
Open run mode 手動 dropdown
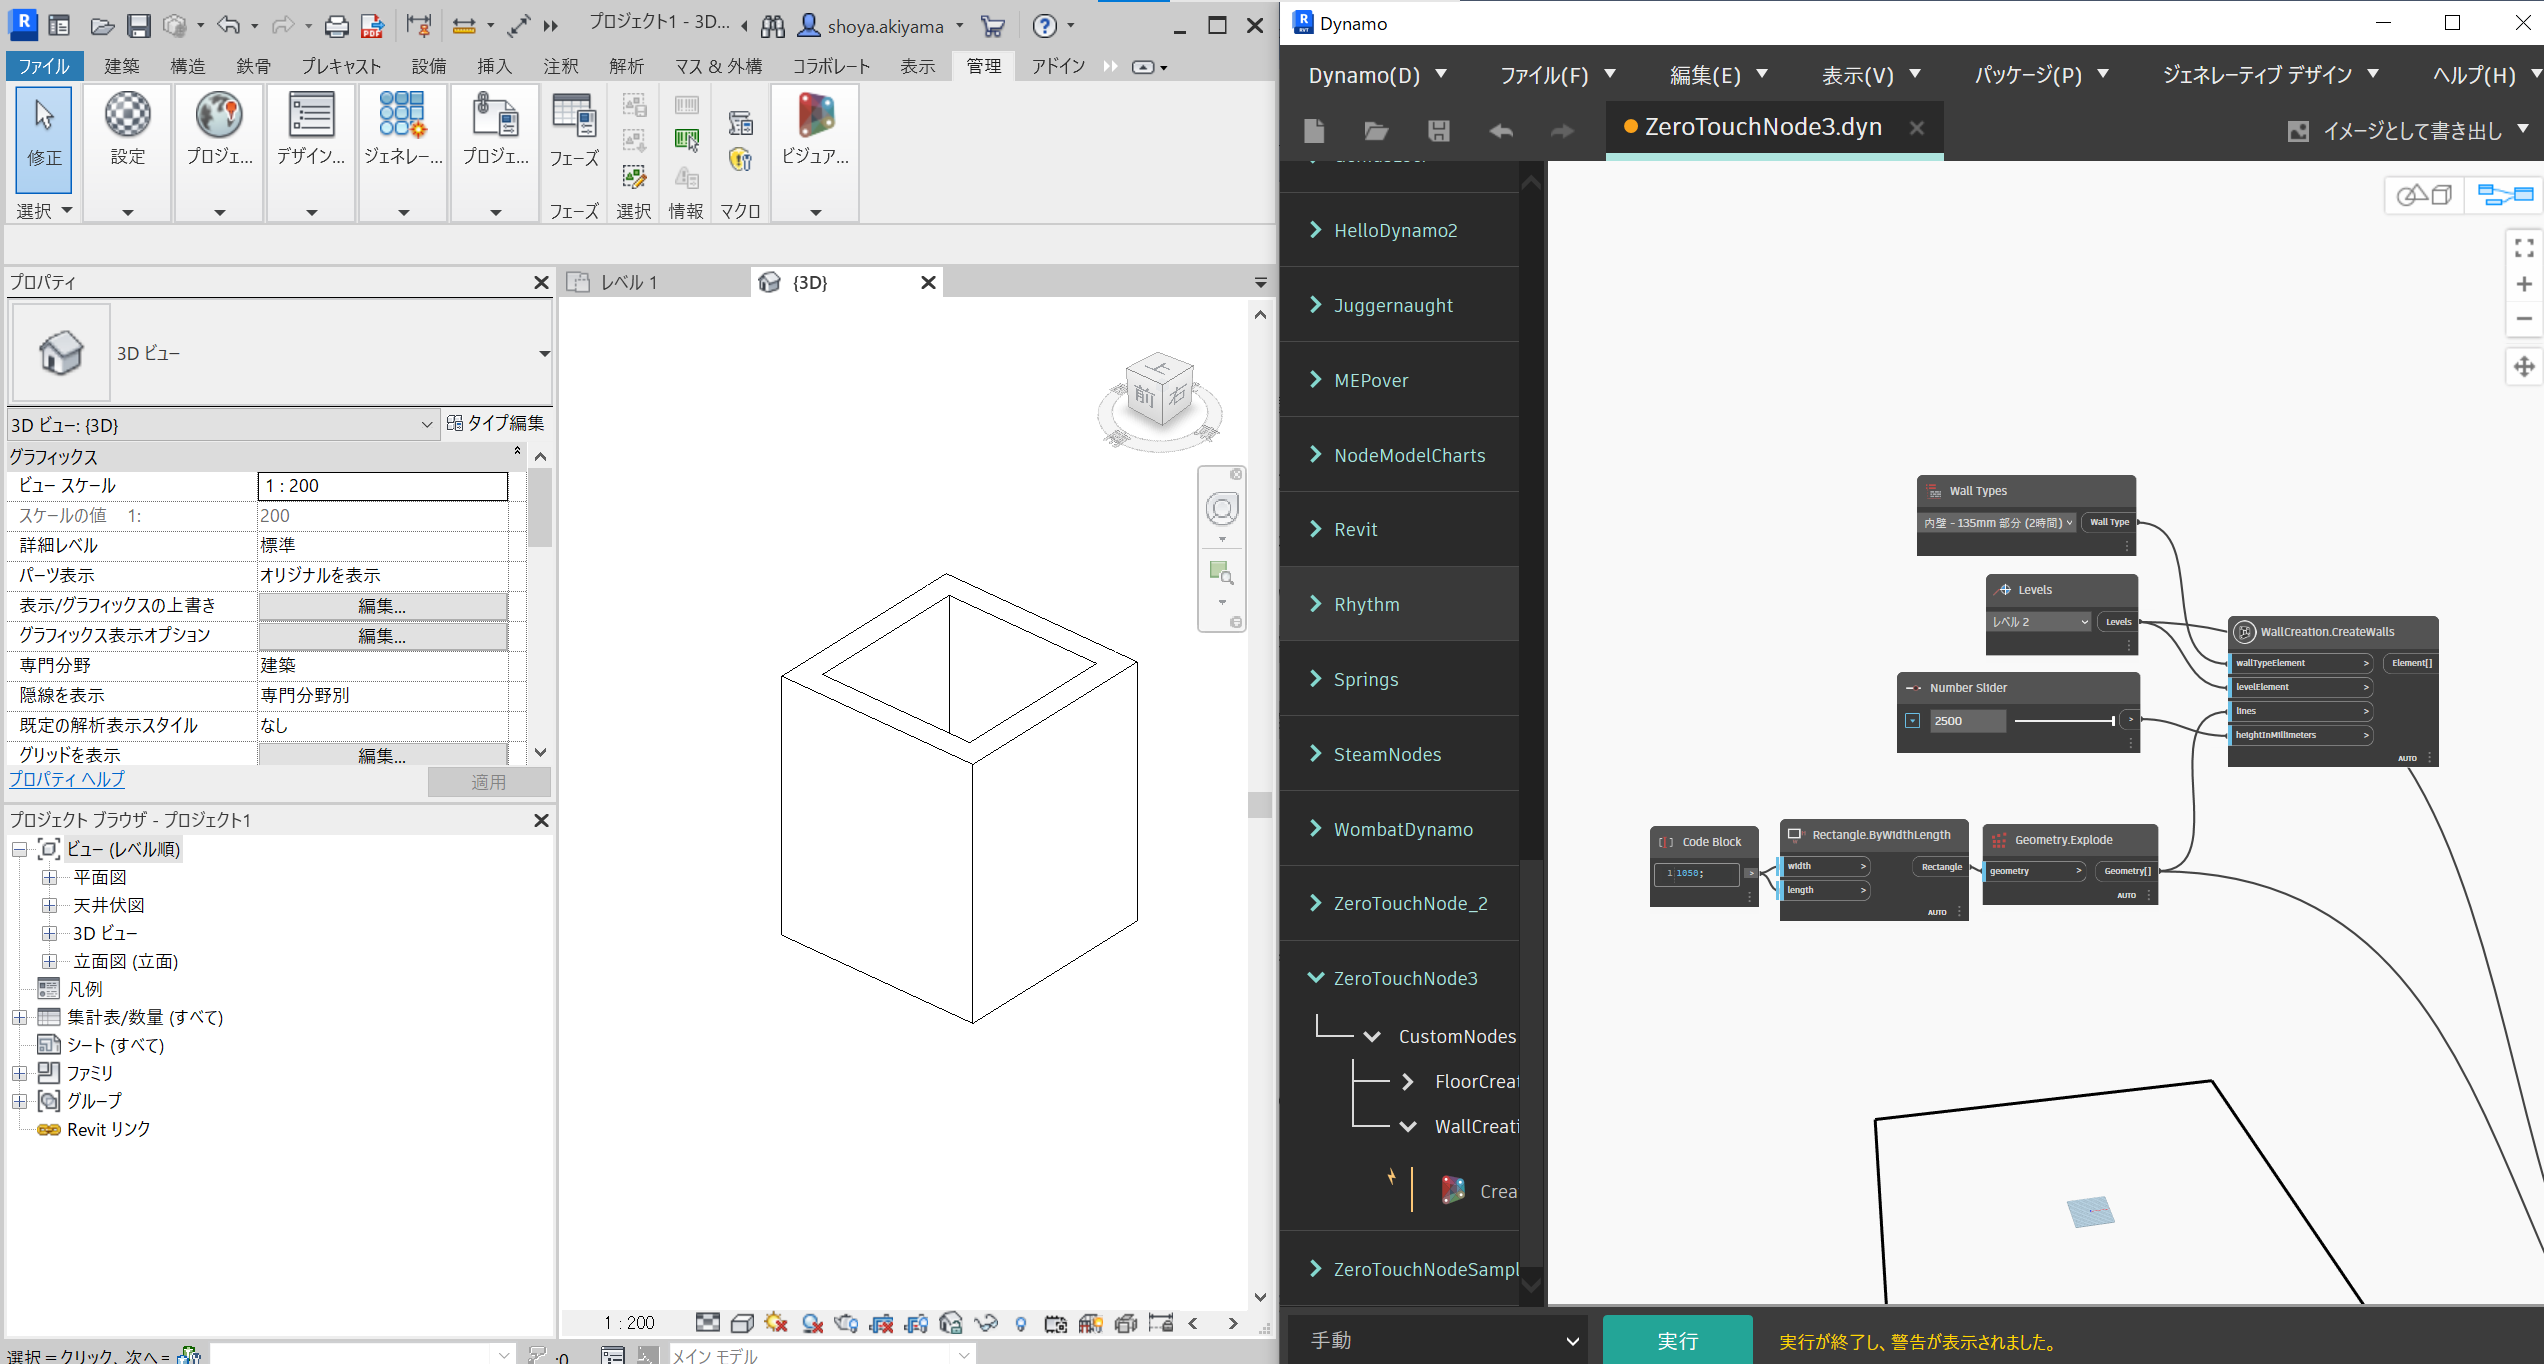(1440, 1340)
